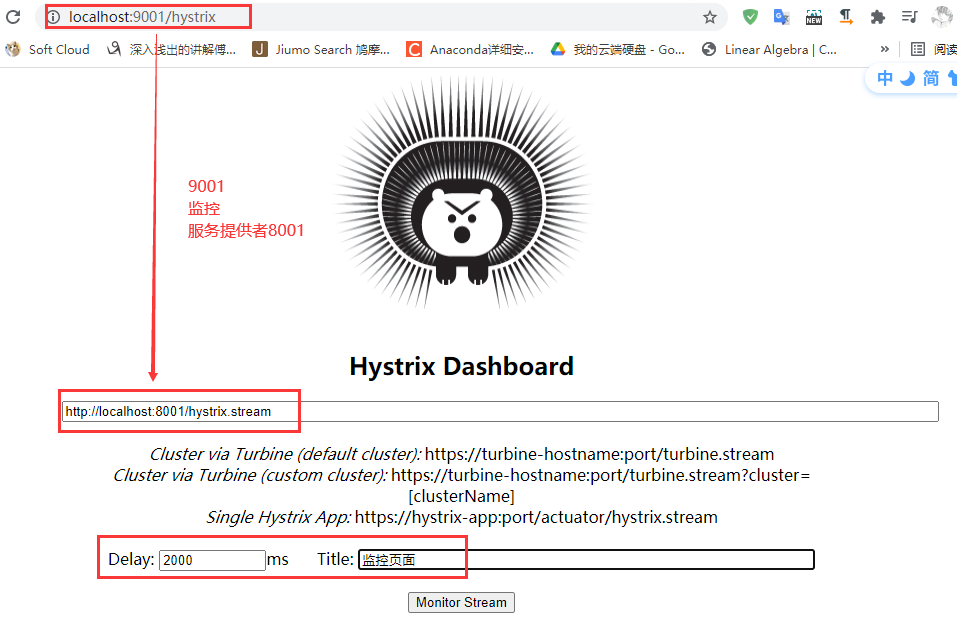Open the Jiumo Search bookmark
Viewport: 957px width, 618px height.
pyautogui.click(x=321, y=49)
